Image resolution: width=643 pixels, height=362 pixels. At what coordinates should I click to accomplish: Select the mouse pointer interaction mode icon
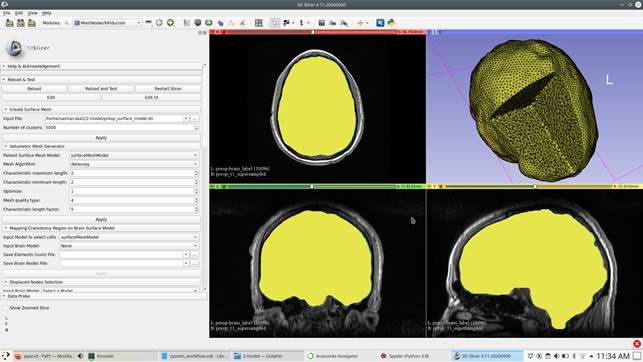(274, 23)
